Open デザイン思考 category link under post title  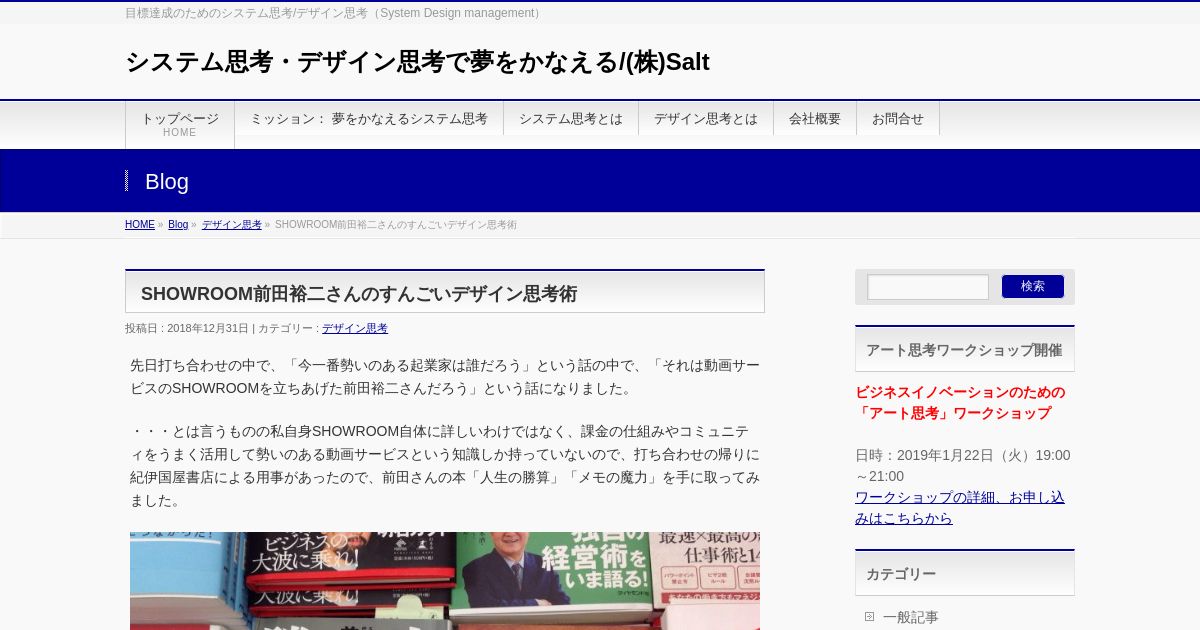(x=355, y=328)
